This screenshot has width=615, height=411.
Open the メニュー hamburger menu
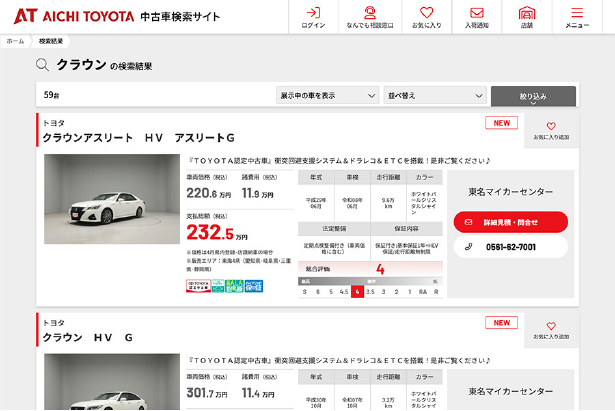(x=577, y=17)
